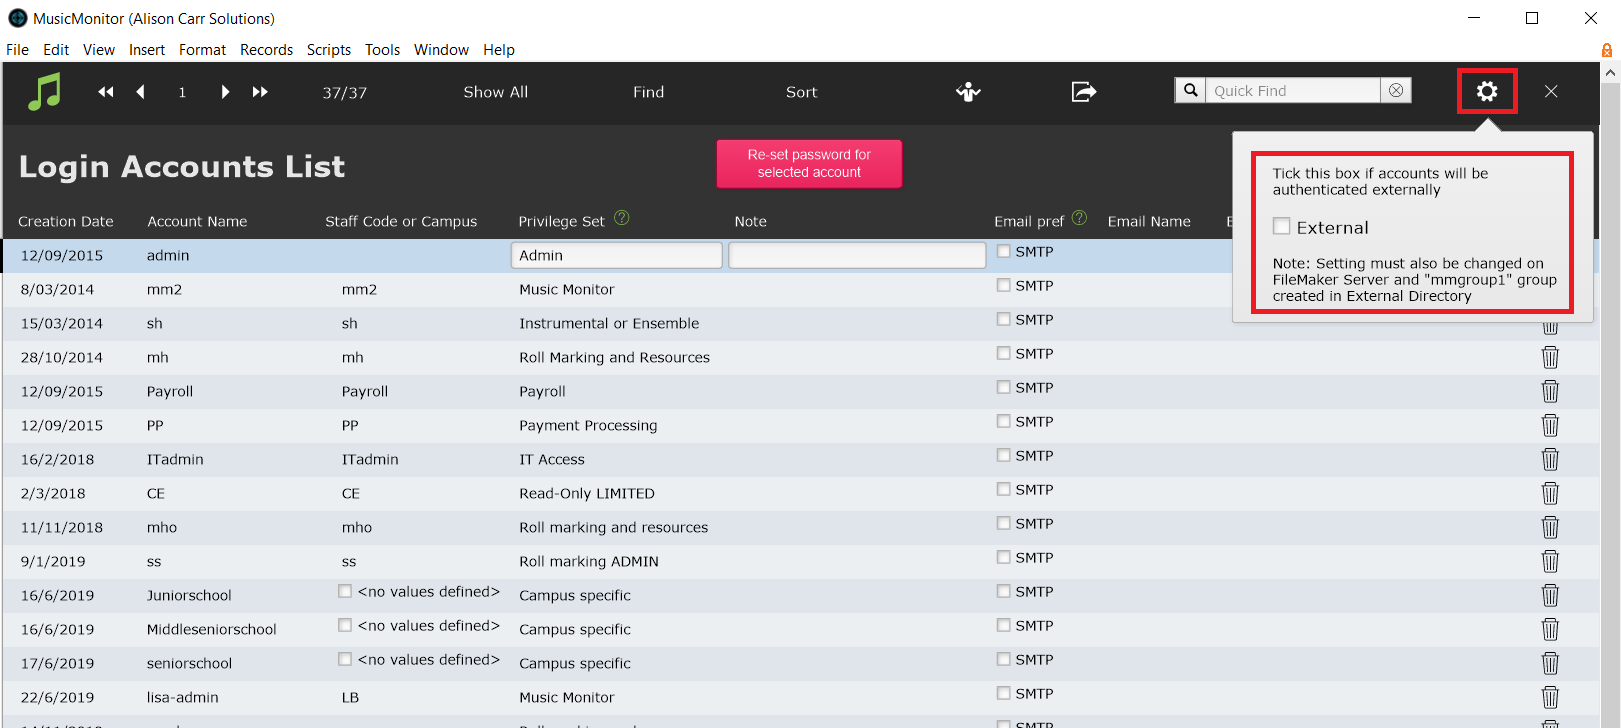Click the record number 1 field
Screen dimensions: 1621x728
click(x=182, y=92)
